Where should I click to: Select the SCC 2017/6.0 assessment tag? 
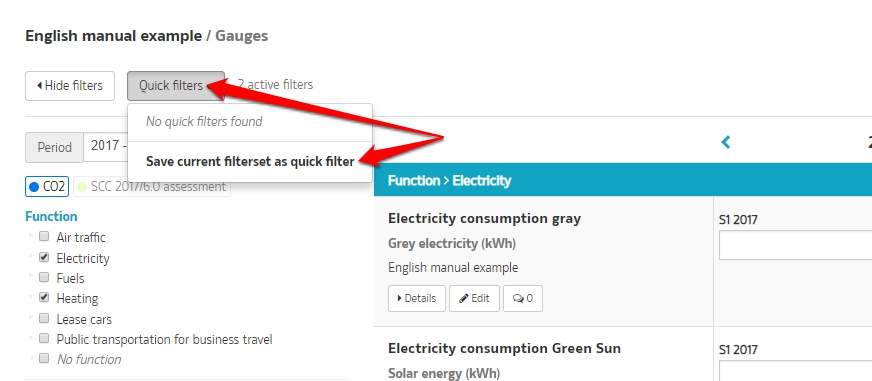click(x=152, y=187)
